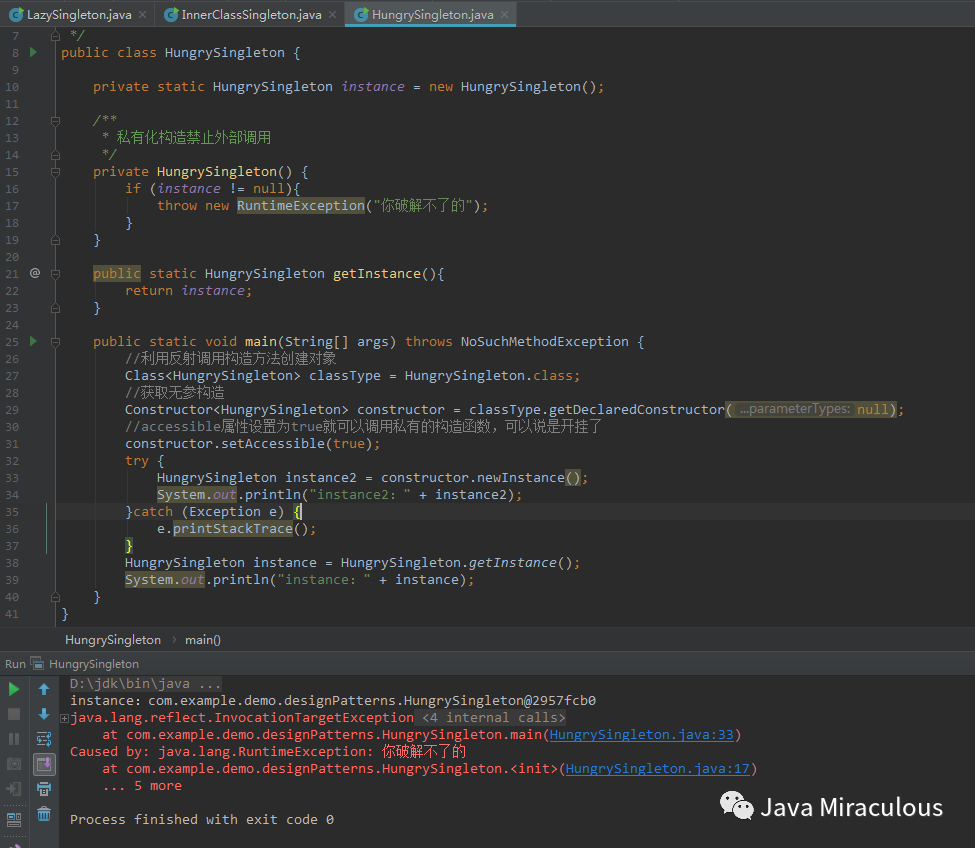Viewport: 975px width, 848px height.
Task: Close the HungrySingleton.java tab
Action: (504, 14)
